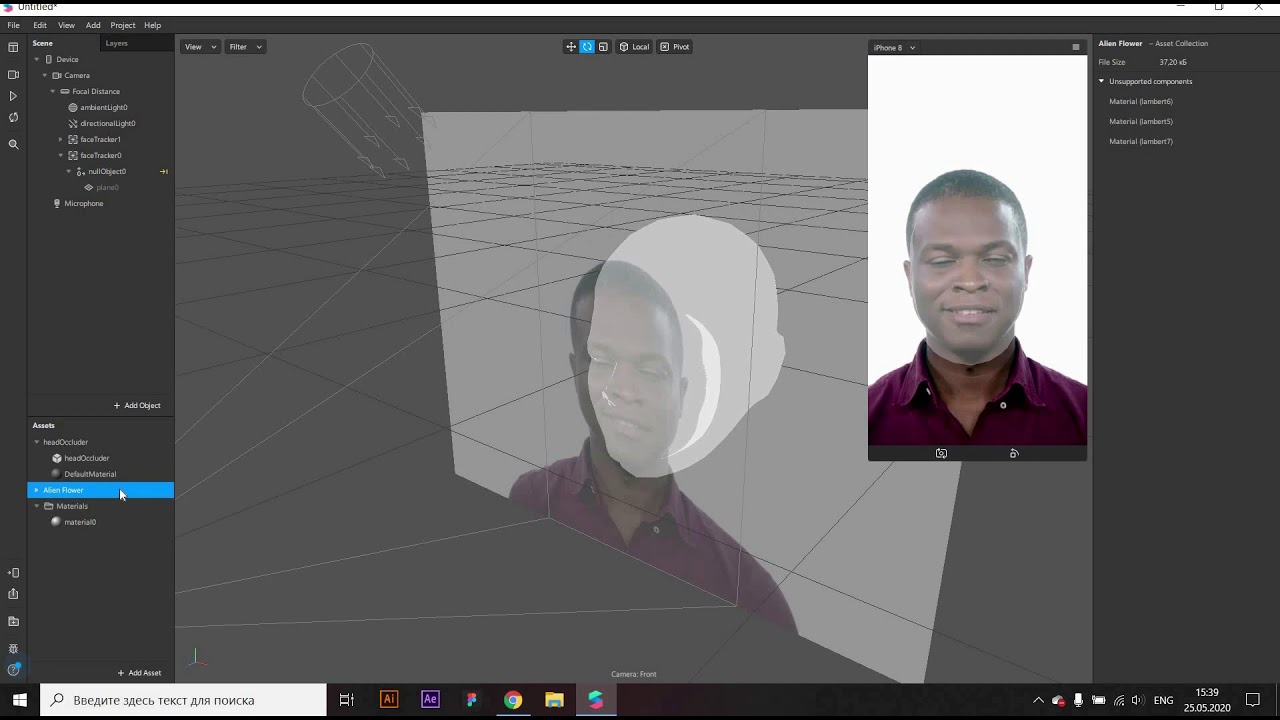This screenshot has height=720, width=1280.
Task: Open the search magnifier icon in left sidebar
Action: click(13, 144)
